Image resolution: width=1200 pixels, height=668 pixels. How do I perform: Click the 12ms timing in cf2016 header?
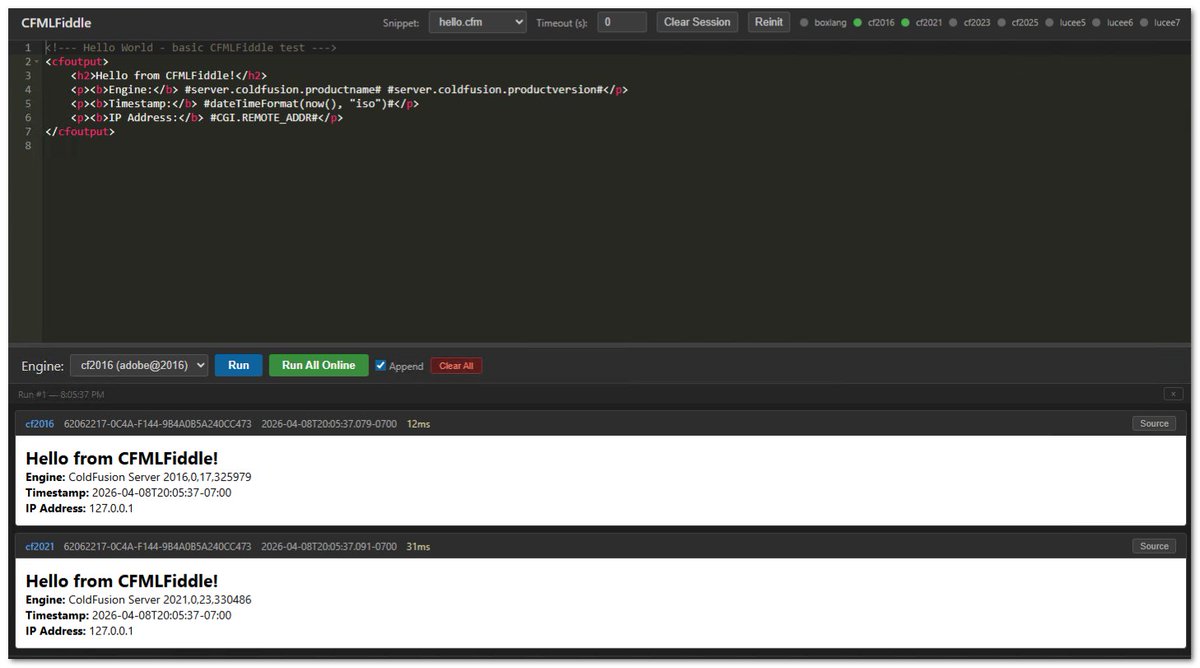click(x=418, y=424)
